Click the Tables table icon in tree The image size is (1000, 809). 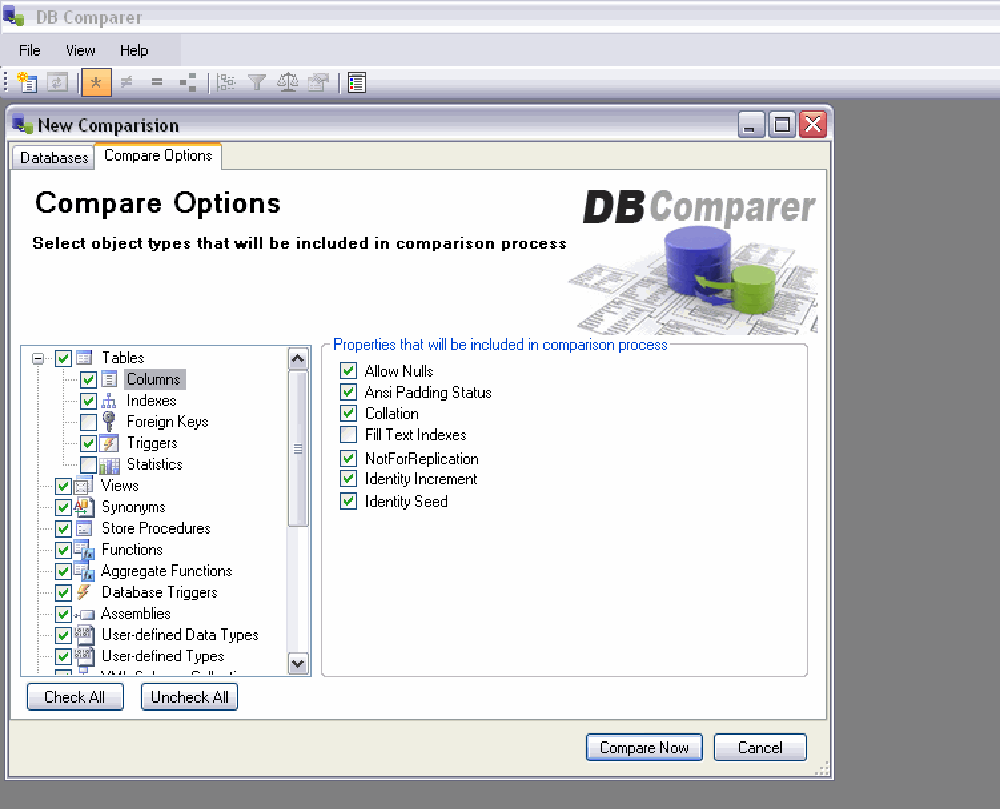pos(84,358)
